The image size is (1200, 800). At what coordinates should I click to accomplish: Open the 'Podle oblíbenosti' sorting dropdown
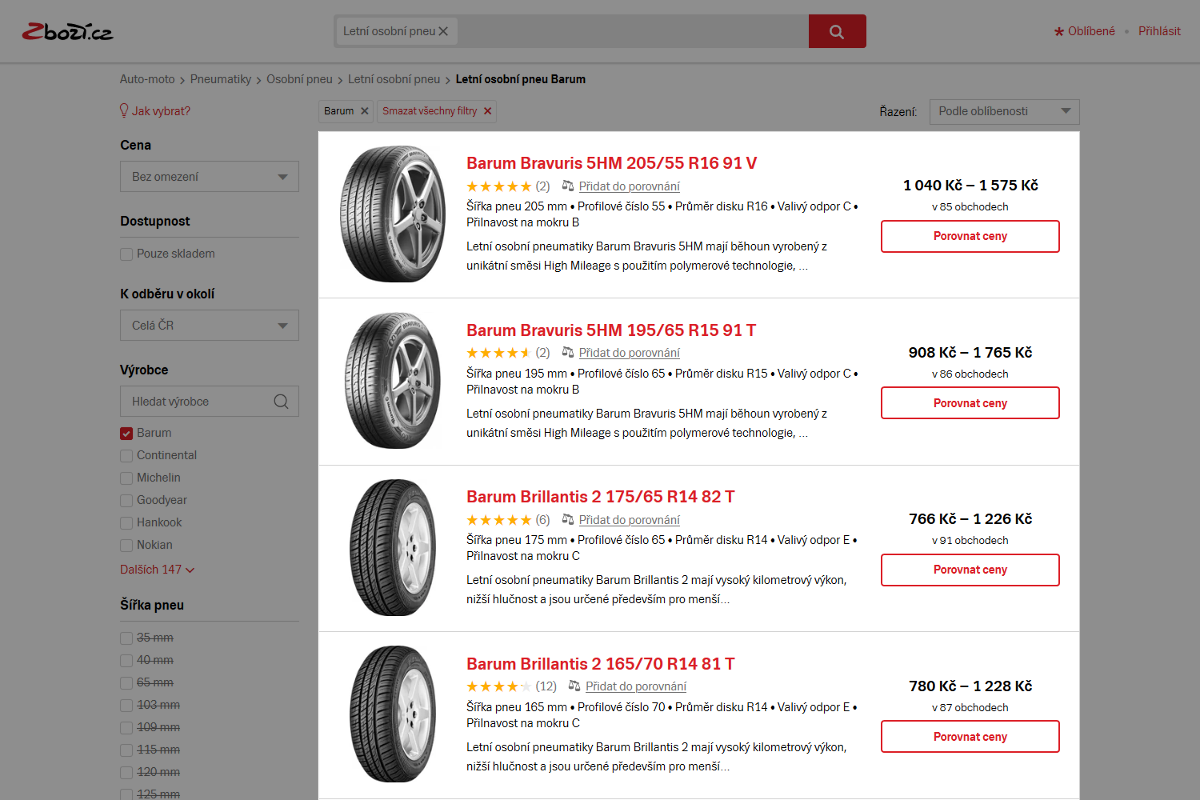pos(1004,111)
